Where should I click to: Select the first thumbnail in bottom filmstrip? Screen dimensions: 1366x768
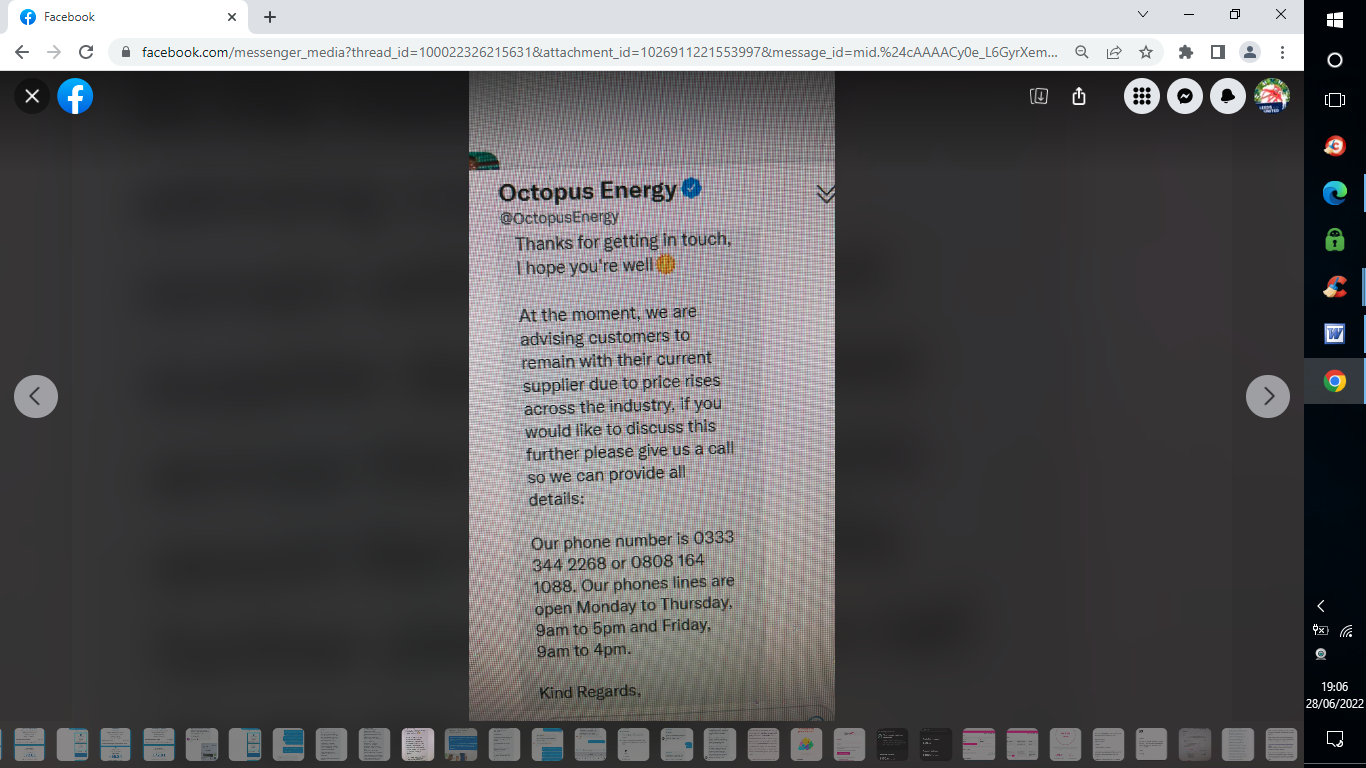click(29, 744)
